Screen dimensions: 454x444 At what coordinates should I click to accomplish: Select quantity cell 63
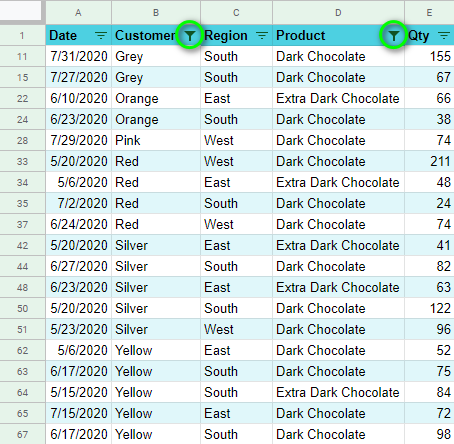pos(429,287)
